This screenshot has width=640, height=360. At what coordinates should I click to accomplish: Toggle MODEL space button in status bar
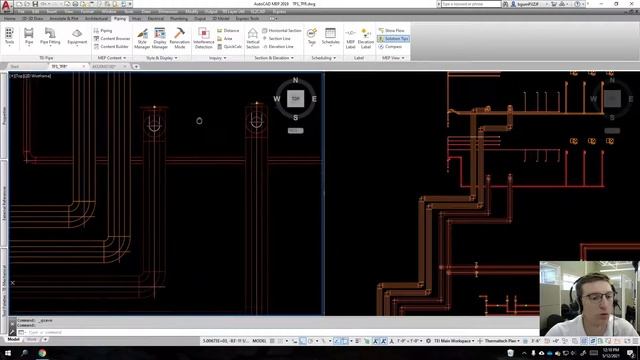(259, 340)
